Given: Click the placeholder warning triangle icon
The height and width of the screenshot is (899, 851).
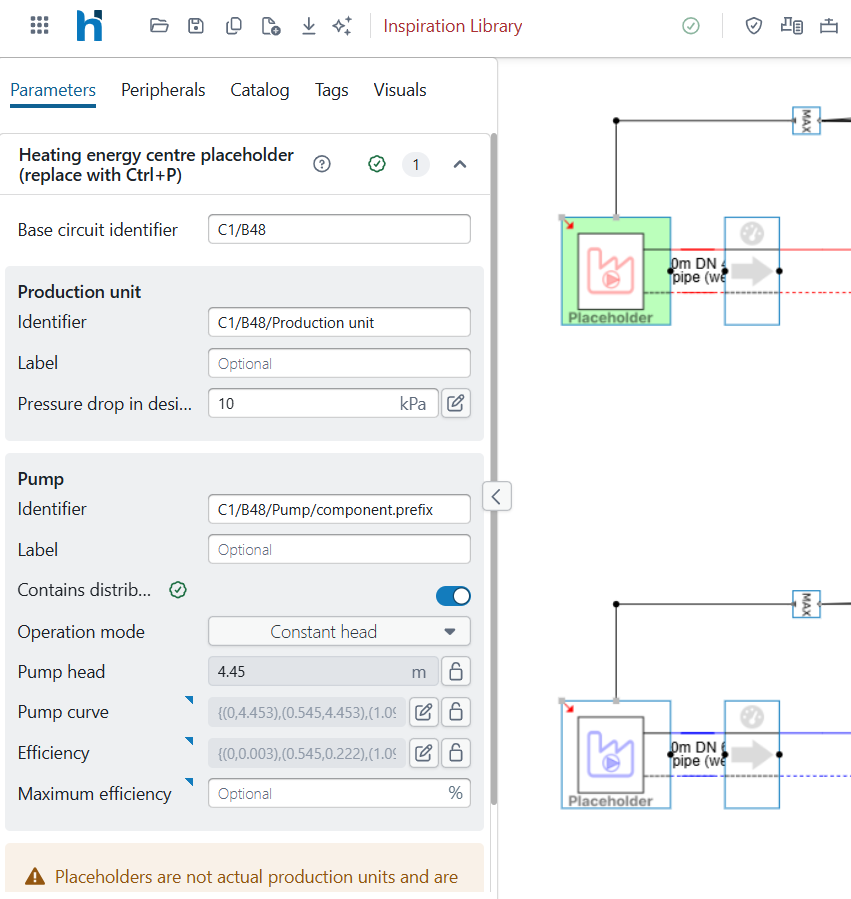Looking at the screenshot, I should tap(35, 876).
